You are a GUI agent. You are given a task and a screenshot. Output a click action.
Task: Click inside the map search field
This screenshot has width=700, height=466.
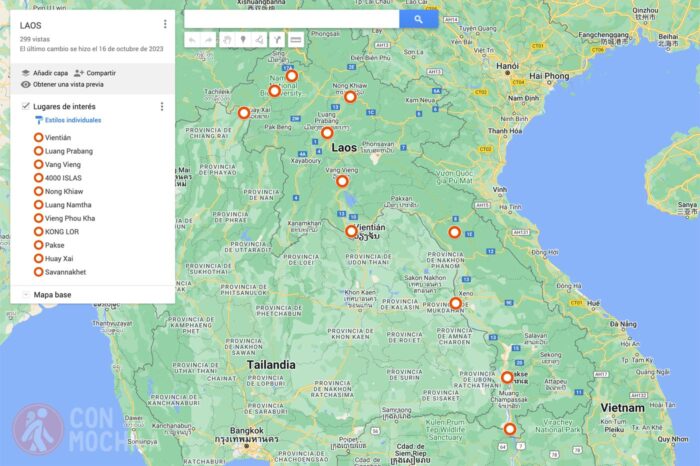292,19
